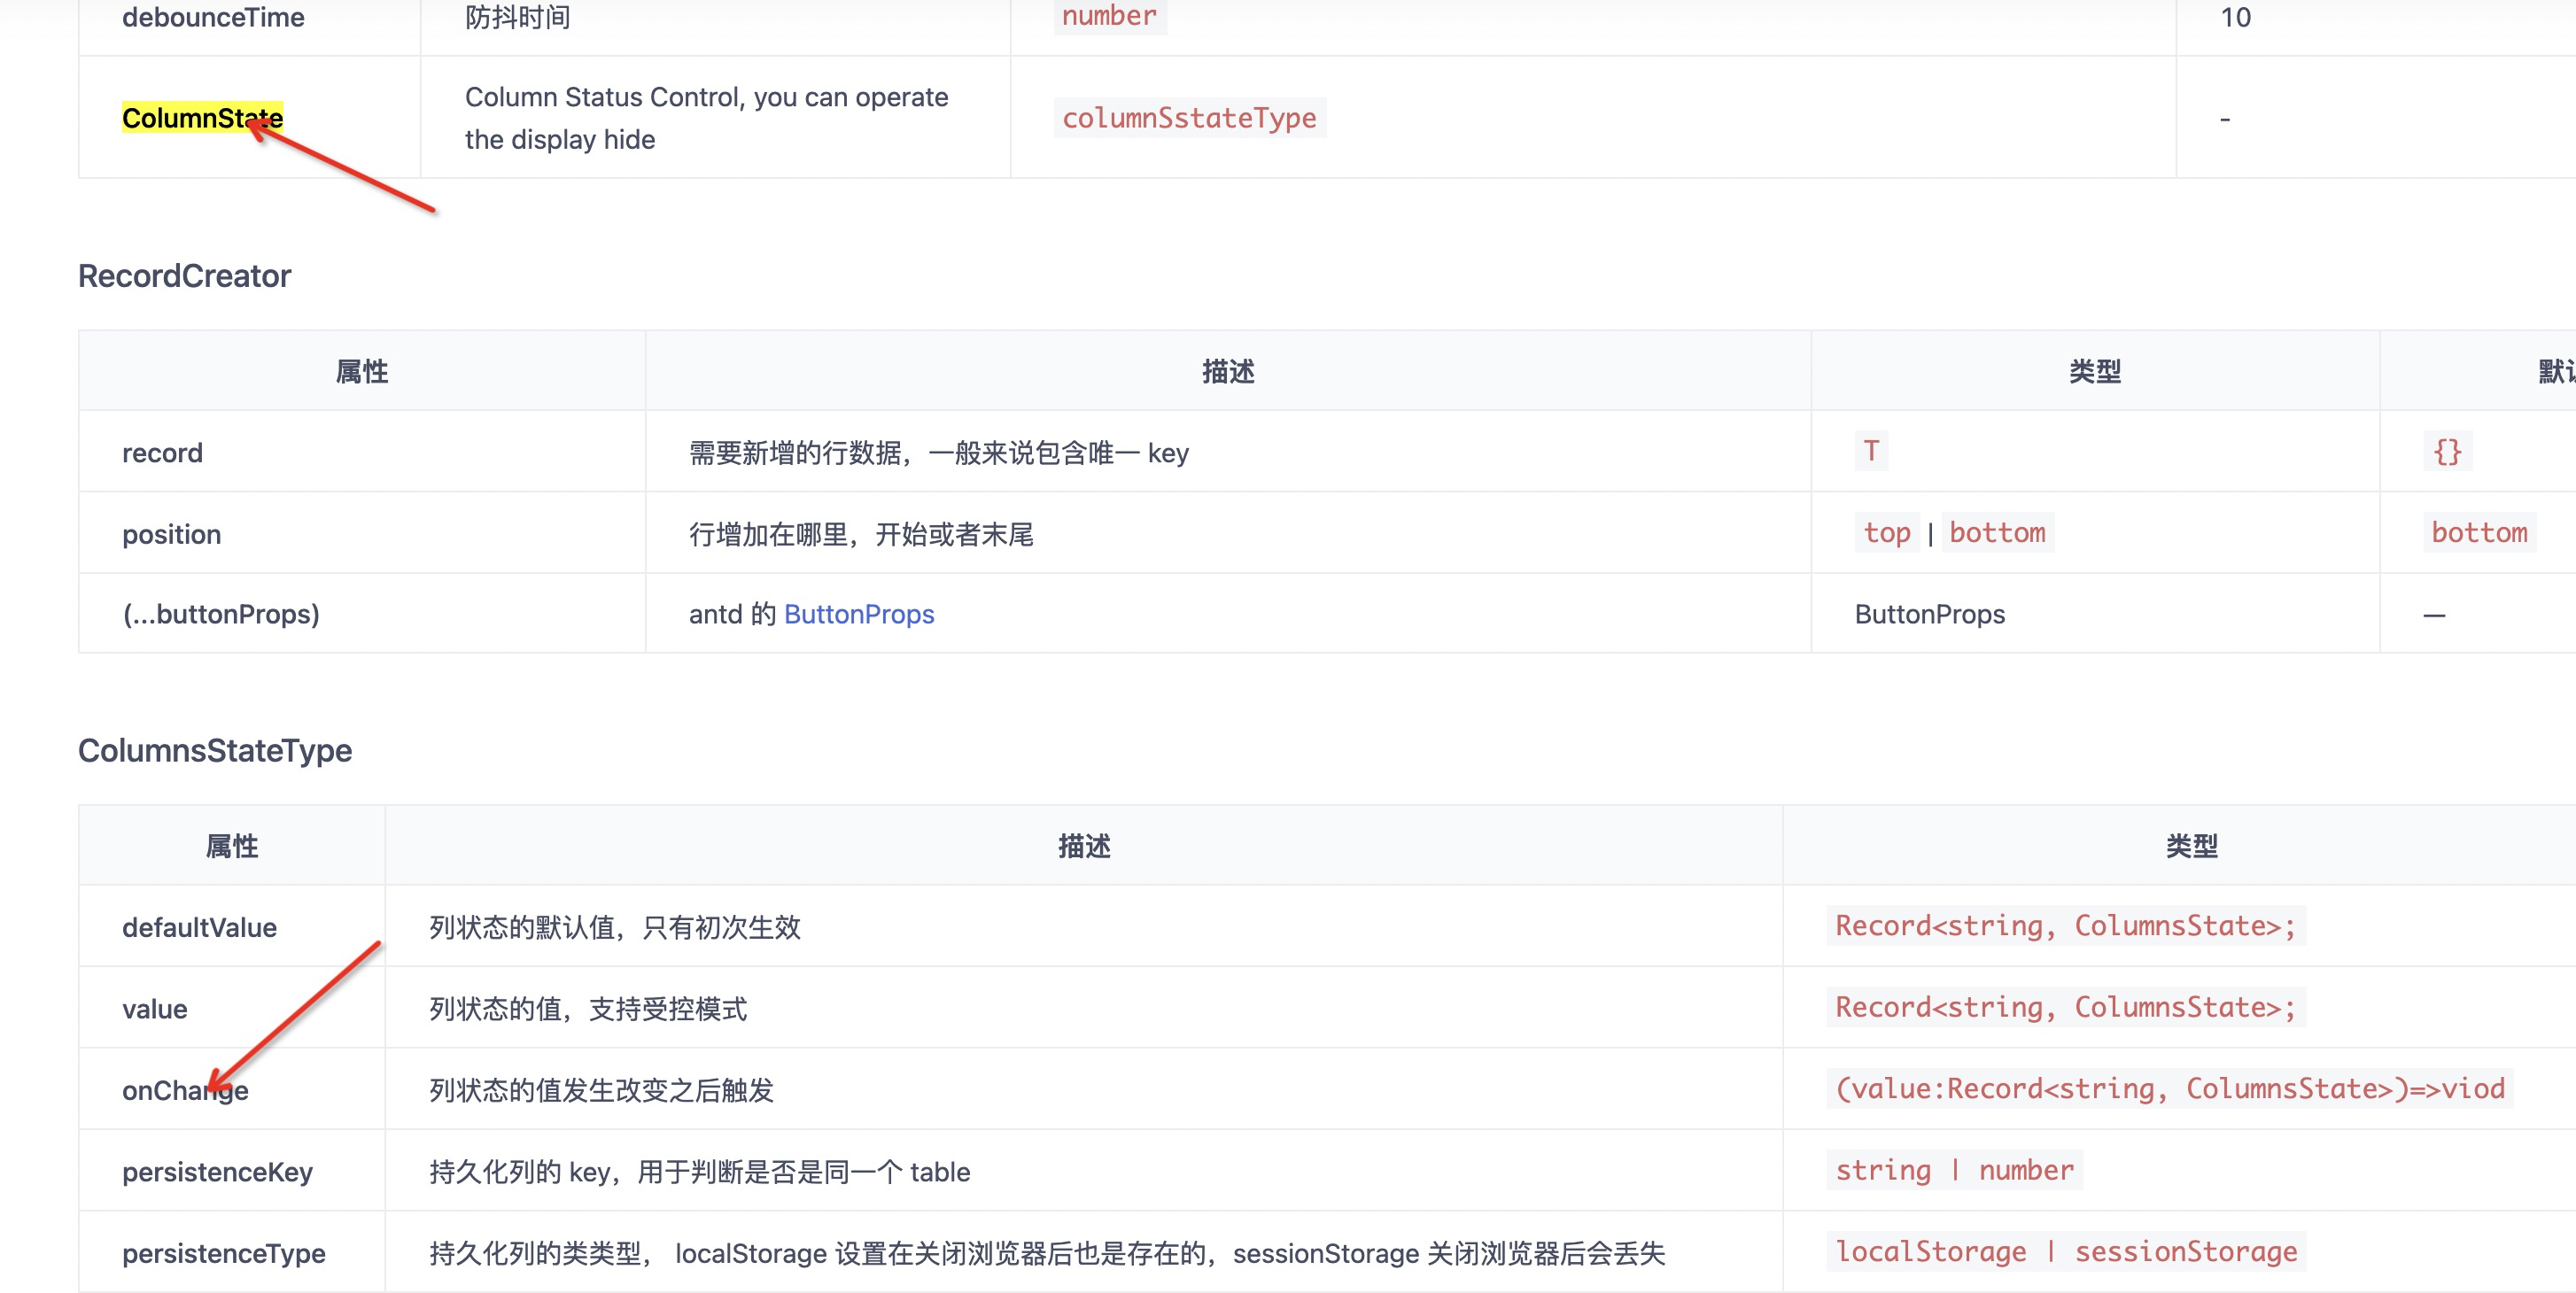Click '描述' header in RecordCreator table
The height and width of the screenshot is (1293, 2576).
(x=1228, y=372)
